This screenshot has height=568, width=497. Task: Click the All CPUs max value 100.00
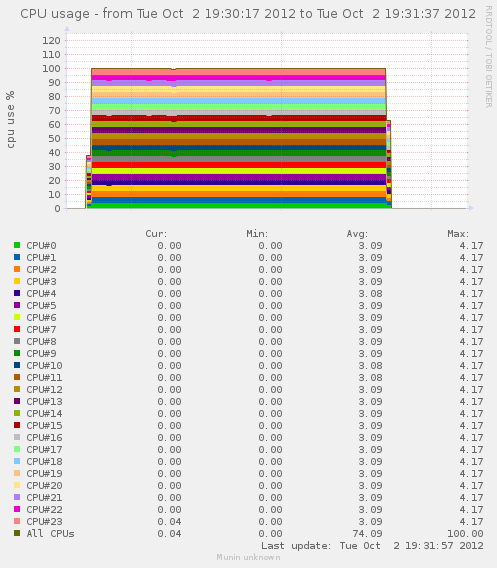coord(465,533)
